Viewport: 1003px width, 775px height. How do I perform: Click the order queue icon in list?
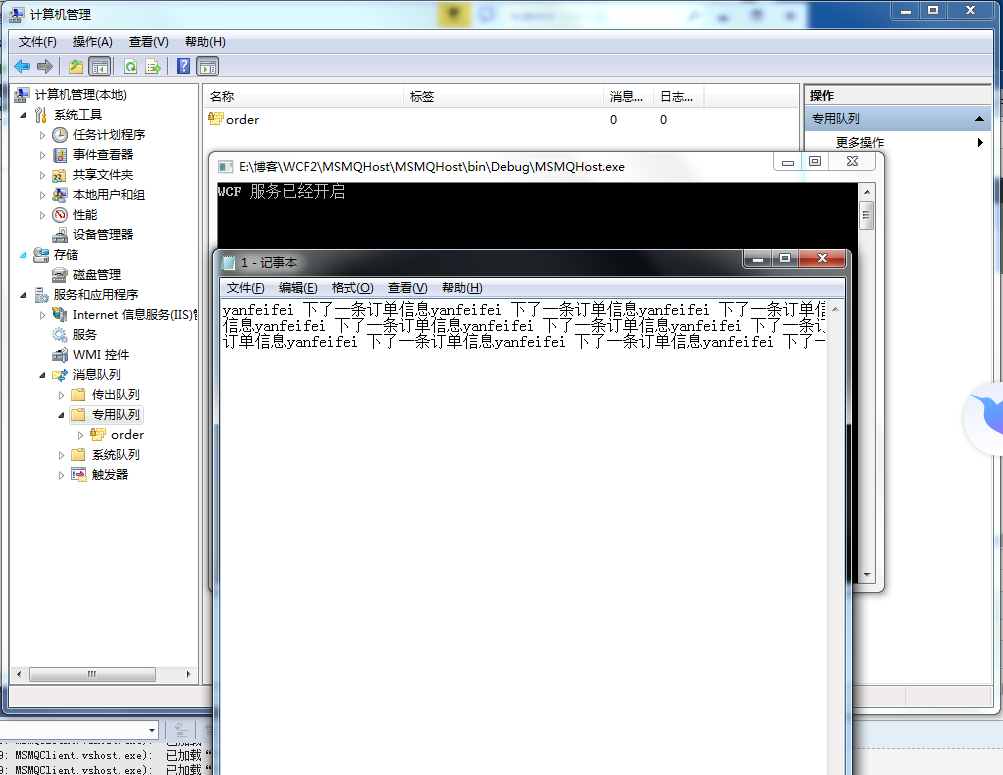click(216, 118)
